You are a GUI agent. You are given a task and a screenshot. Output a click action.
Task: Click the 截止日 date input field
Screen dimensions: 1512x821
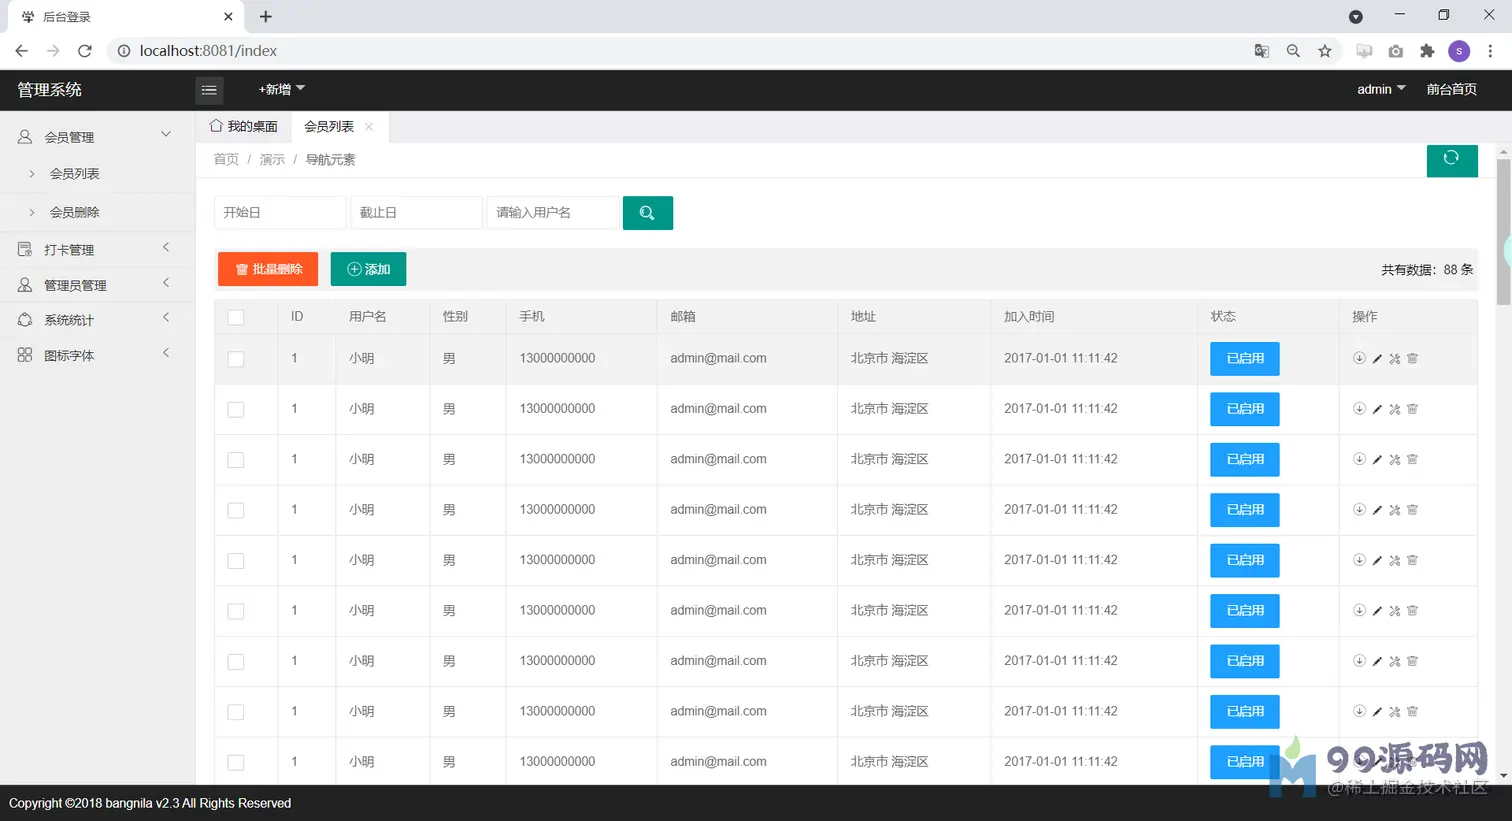coord(416,213)
